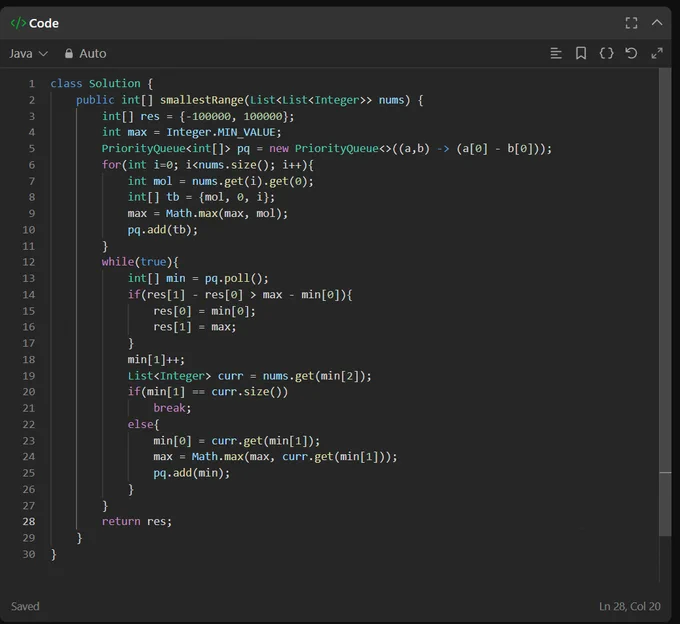Image resolution: width=680 pixels, height=624 pixels.
Task: Open the Java language dropdown
Action: pyautogui.click(x=28, y=54)
